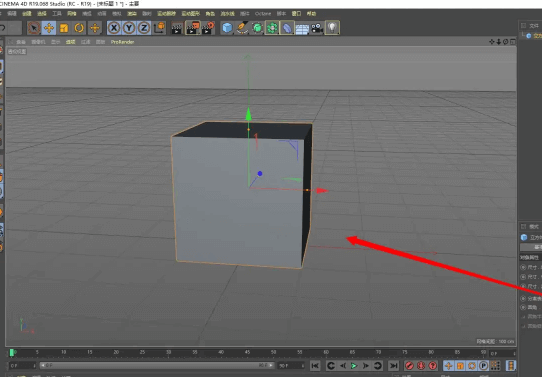Open the viewport ProRender menu
Viewport: 542px width, 377px height.
122,42
